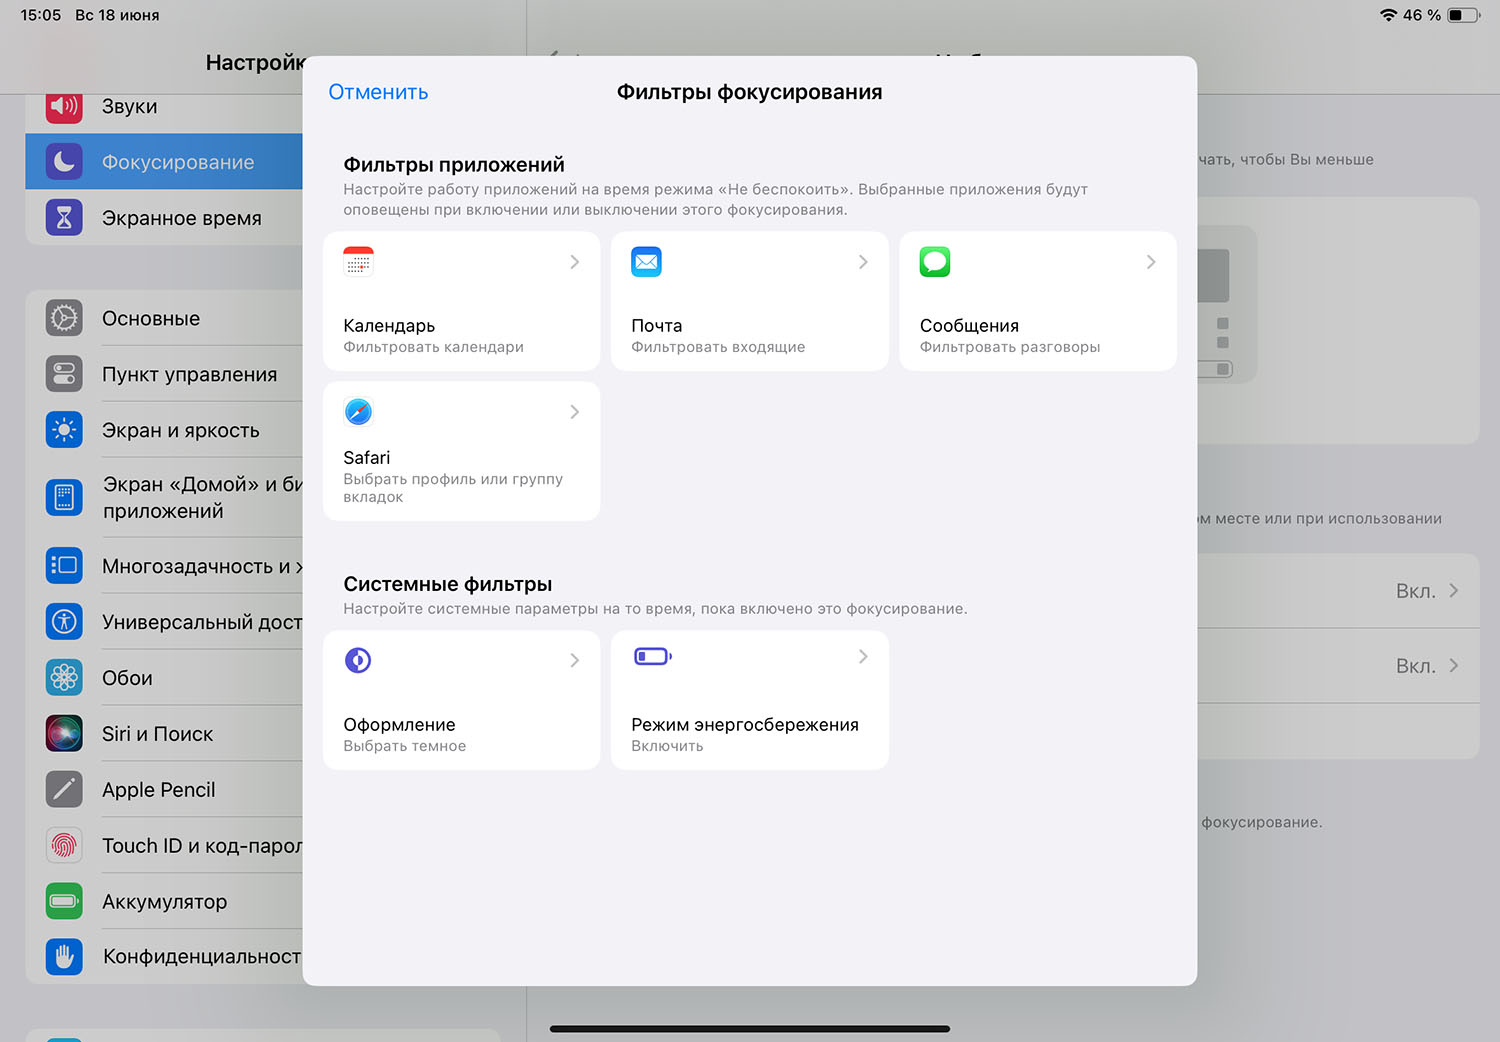
Task: Tap the Siri orb icon
Action: click(x=64, y=733)
